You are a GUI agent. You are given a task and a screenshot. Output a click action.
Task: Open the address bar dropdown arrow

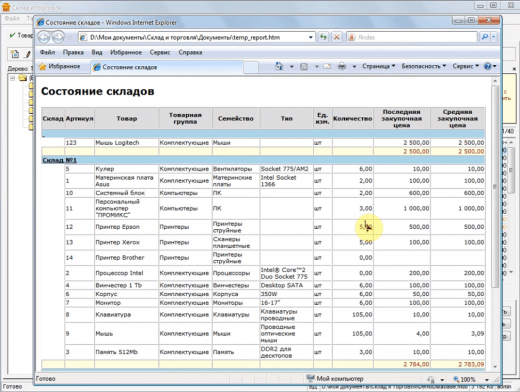click(310, 37)
